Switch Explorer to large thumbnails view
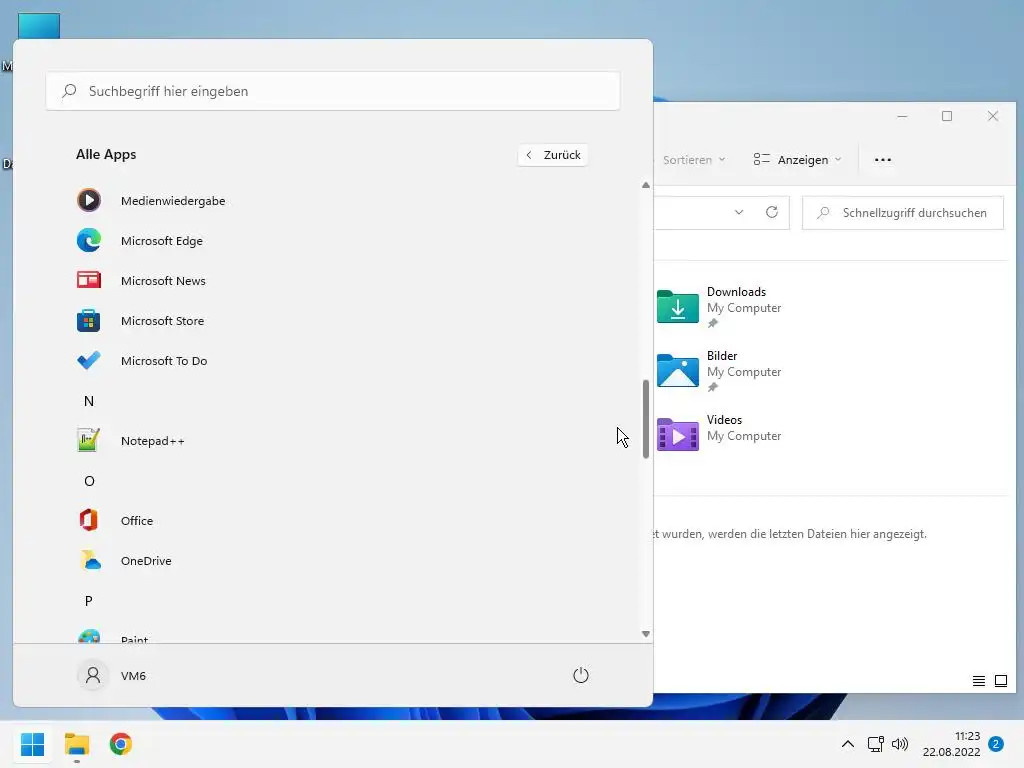 point(1000,681)
